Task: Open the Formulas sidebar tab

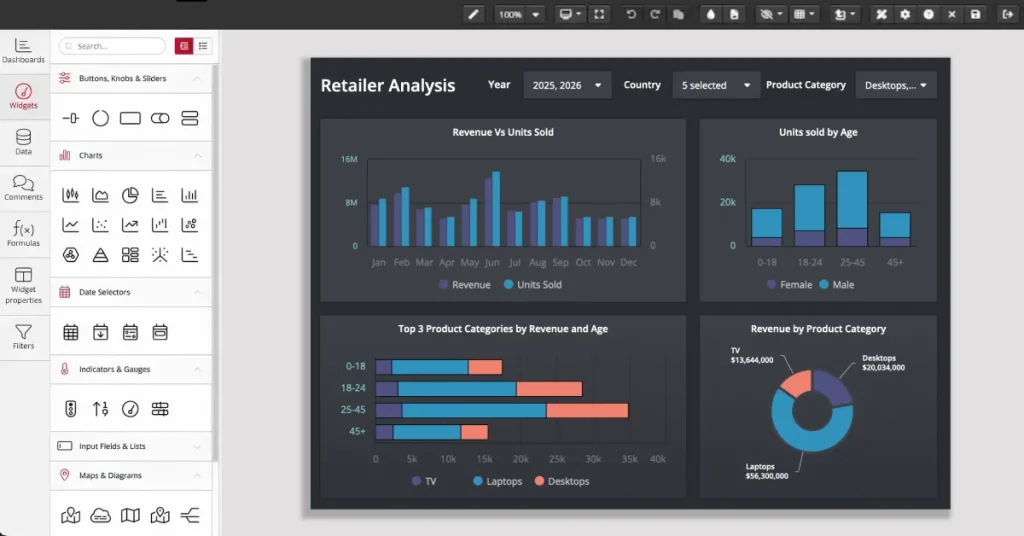Action: [24, 234]
